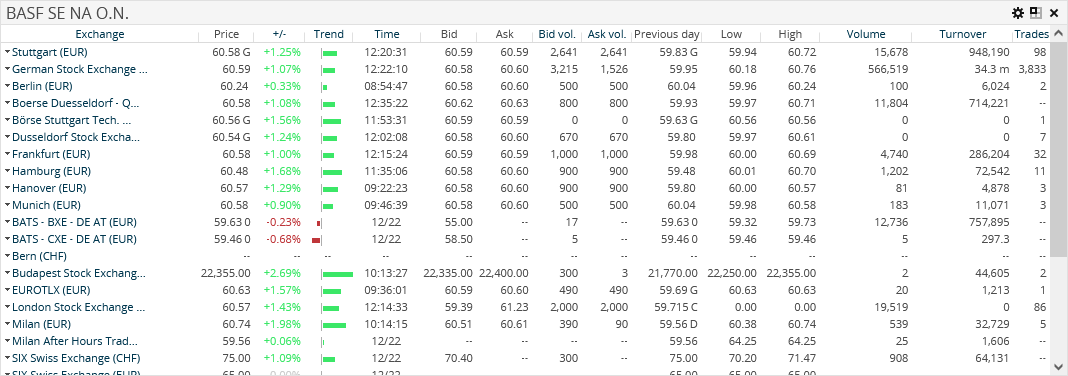1068x376 pixels.
Task: Sort by the Exchange column header
Action: pos(100,34)
